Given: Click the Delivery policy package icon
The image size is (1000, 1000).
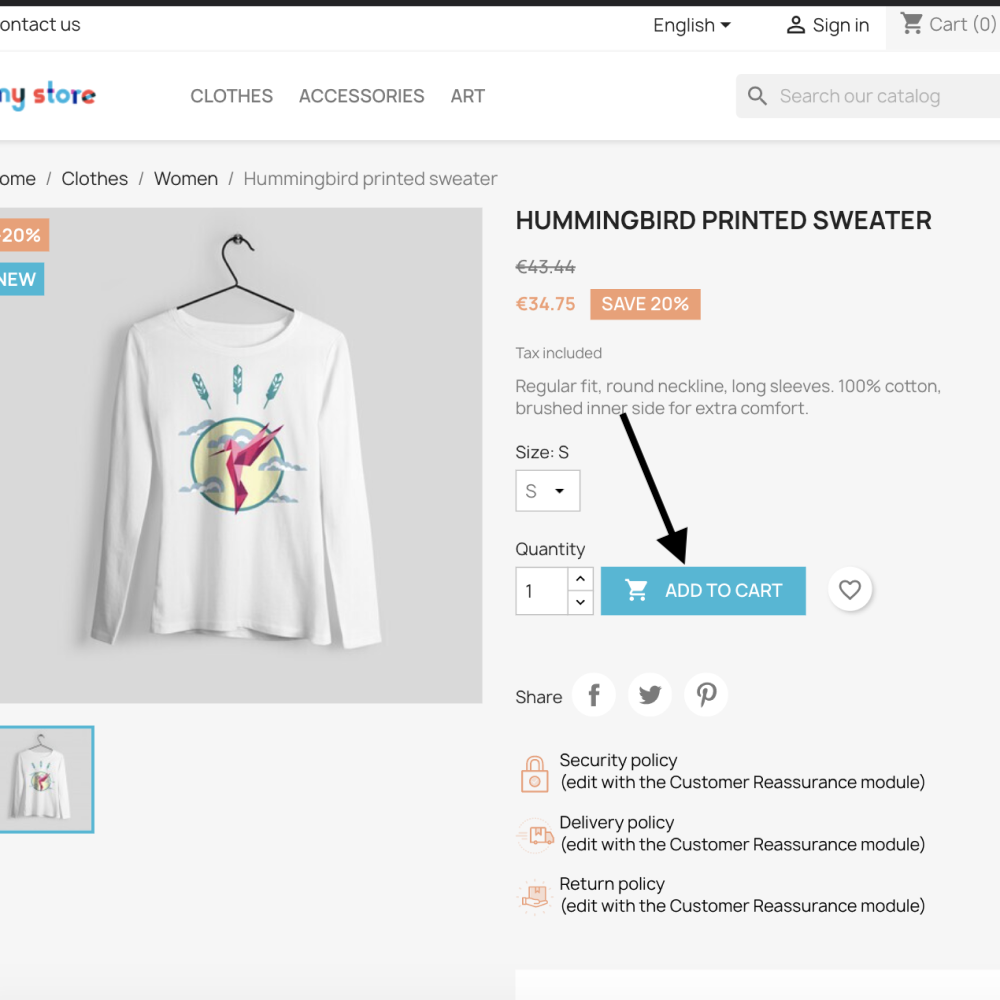Looking at the screenshot, I should point(534,834).
